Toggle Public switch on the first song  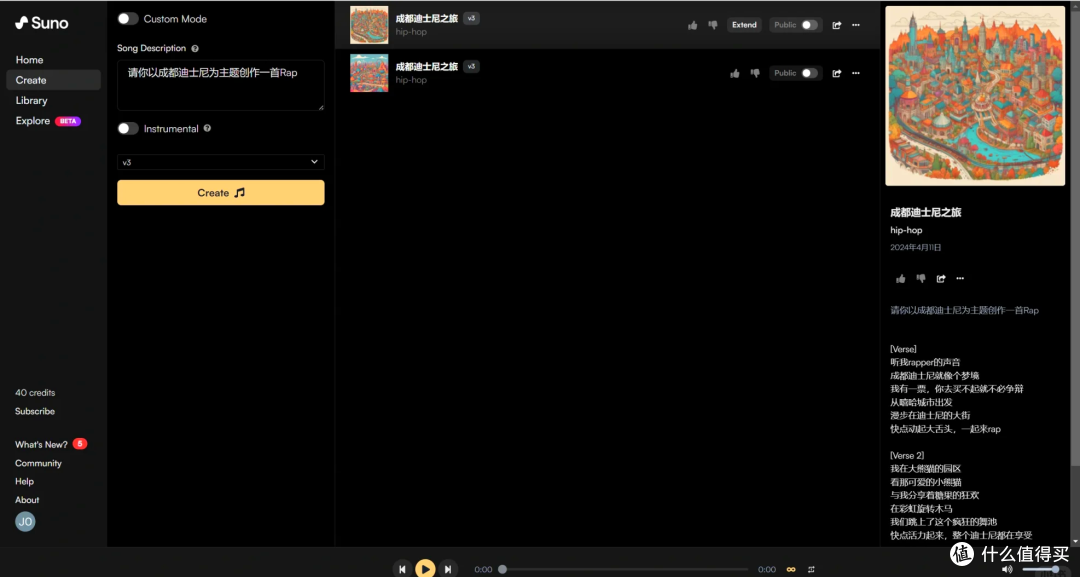pos(809,25)
